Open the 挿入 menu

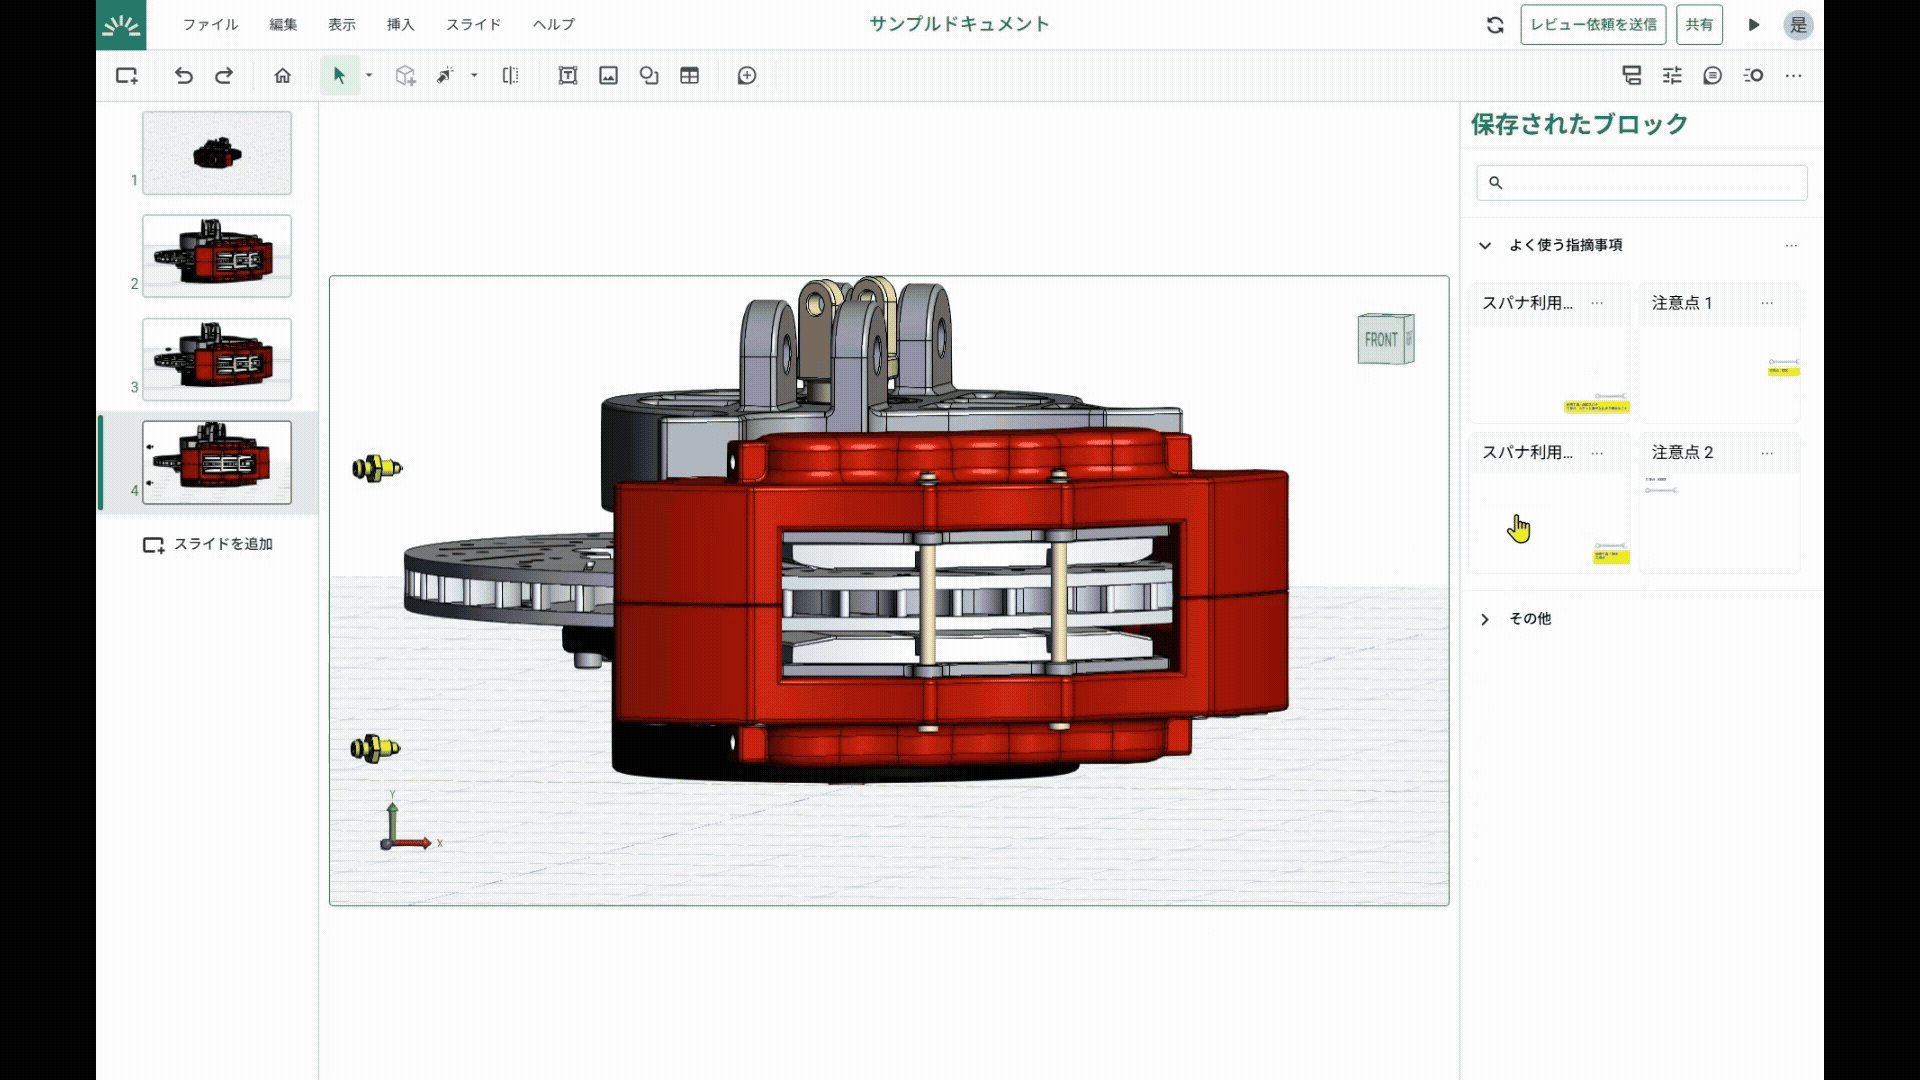coord(400,25)
